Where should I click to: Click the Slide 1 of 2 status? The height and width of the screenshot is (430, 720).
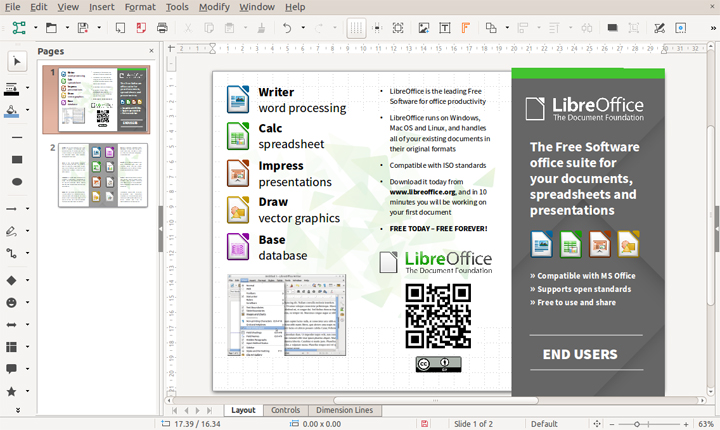coord(473,424)
